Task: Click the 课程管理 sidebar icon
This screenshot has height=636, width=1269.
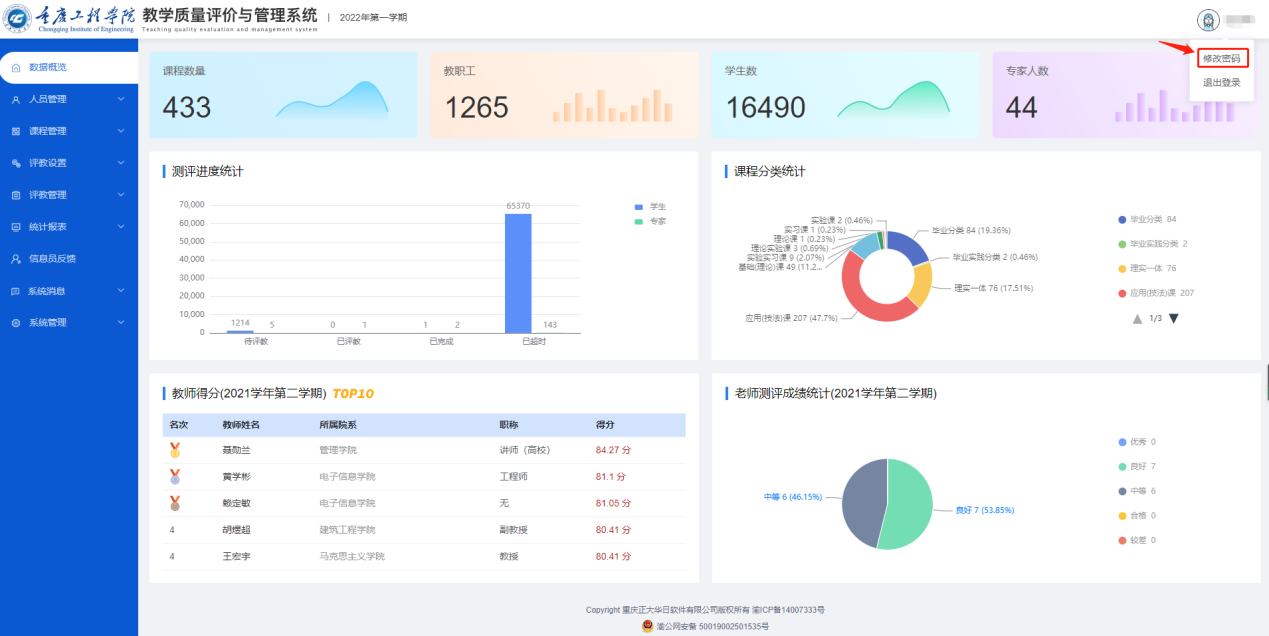Action: click(16, 131)
